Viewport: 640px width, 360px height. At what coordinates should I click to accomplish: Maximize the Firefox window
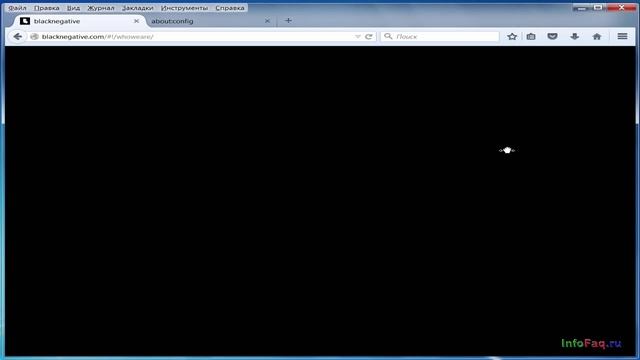coord(598,8)
